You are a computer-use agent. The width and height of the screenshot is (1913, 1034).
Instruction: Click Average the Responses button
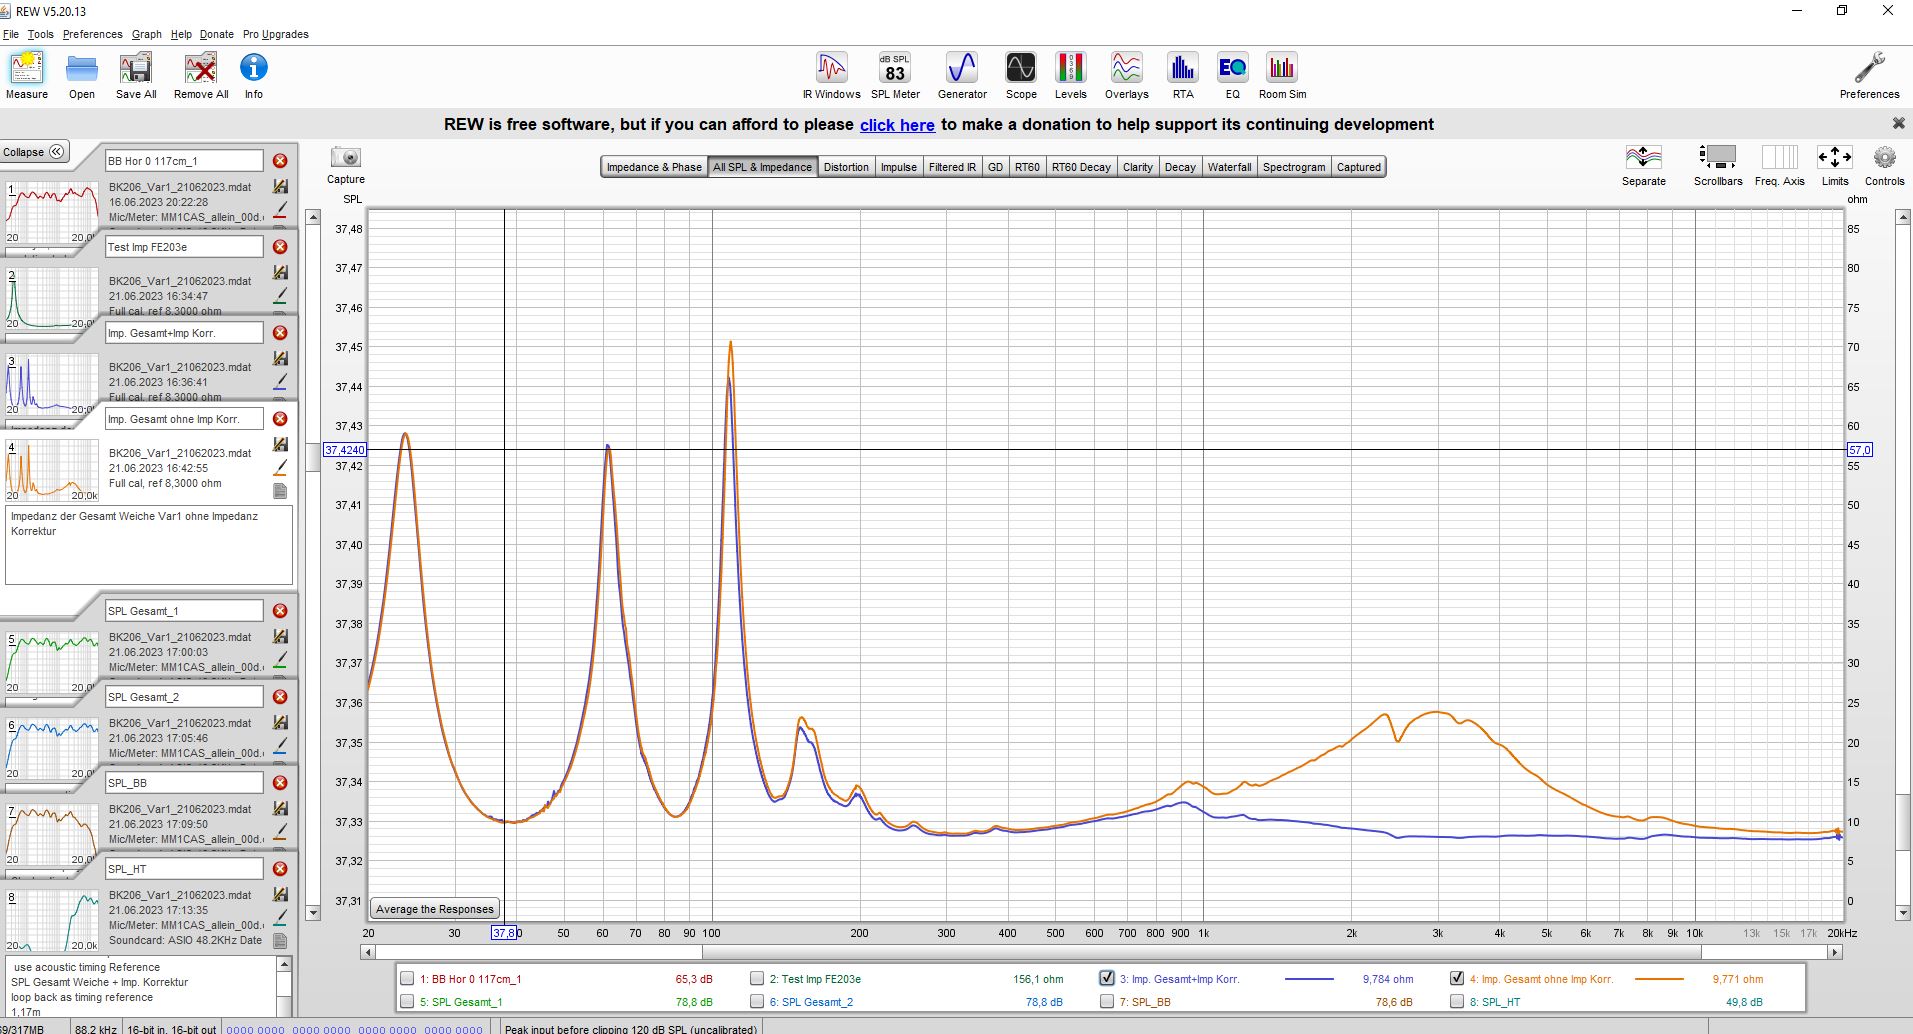click(435, 909)
